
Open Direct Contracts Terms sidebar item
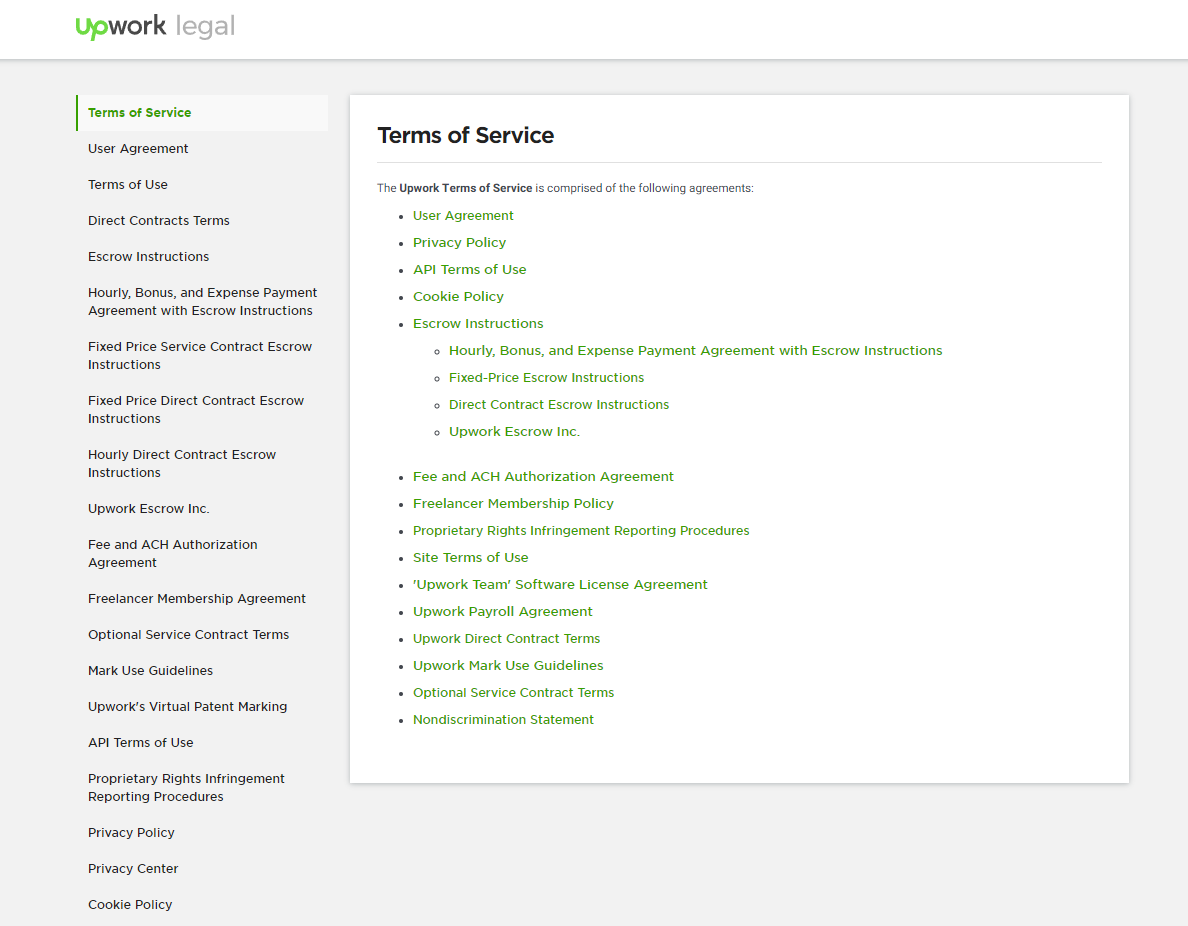[158, 221]
